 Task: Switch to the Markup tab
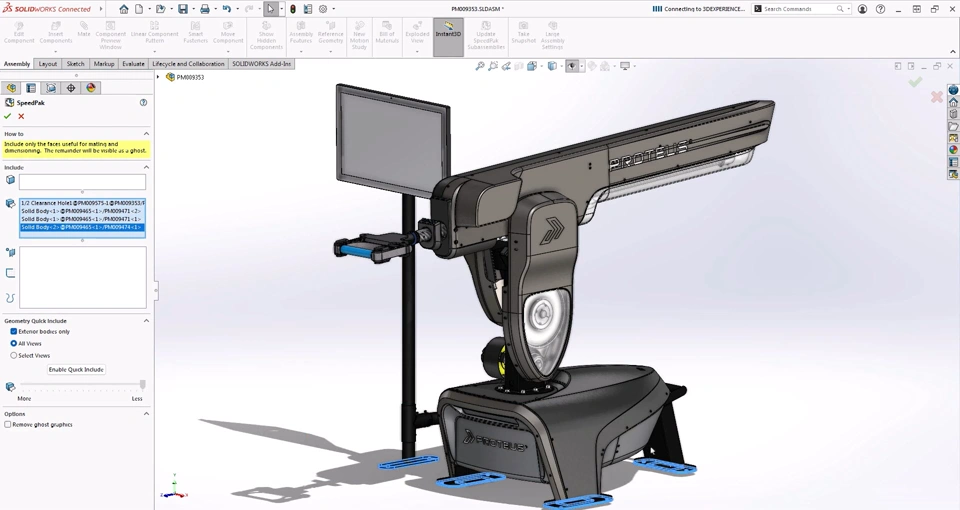point(103,64)
